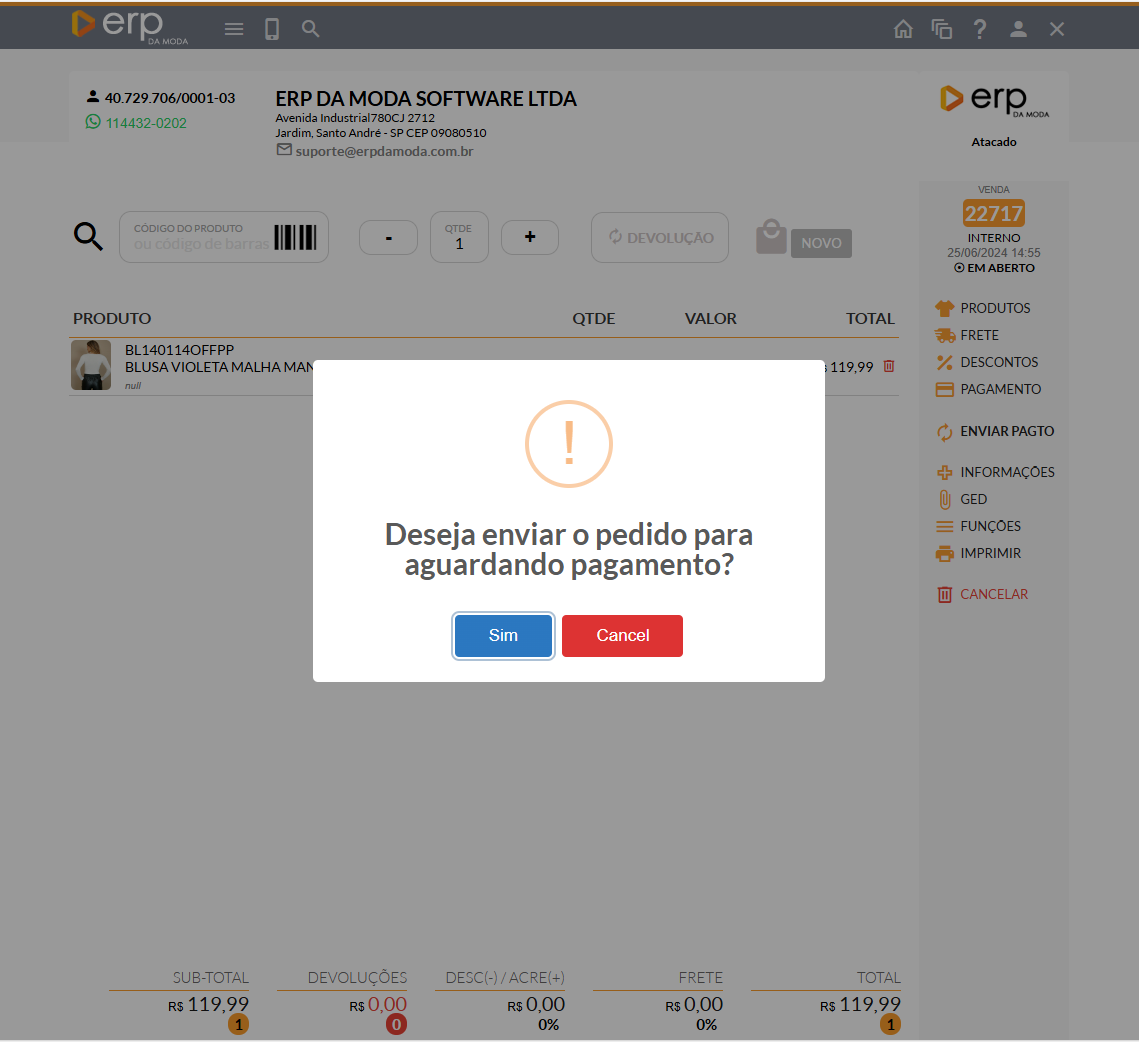
Task: Go to home via house icon
Action: [903, 29]
